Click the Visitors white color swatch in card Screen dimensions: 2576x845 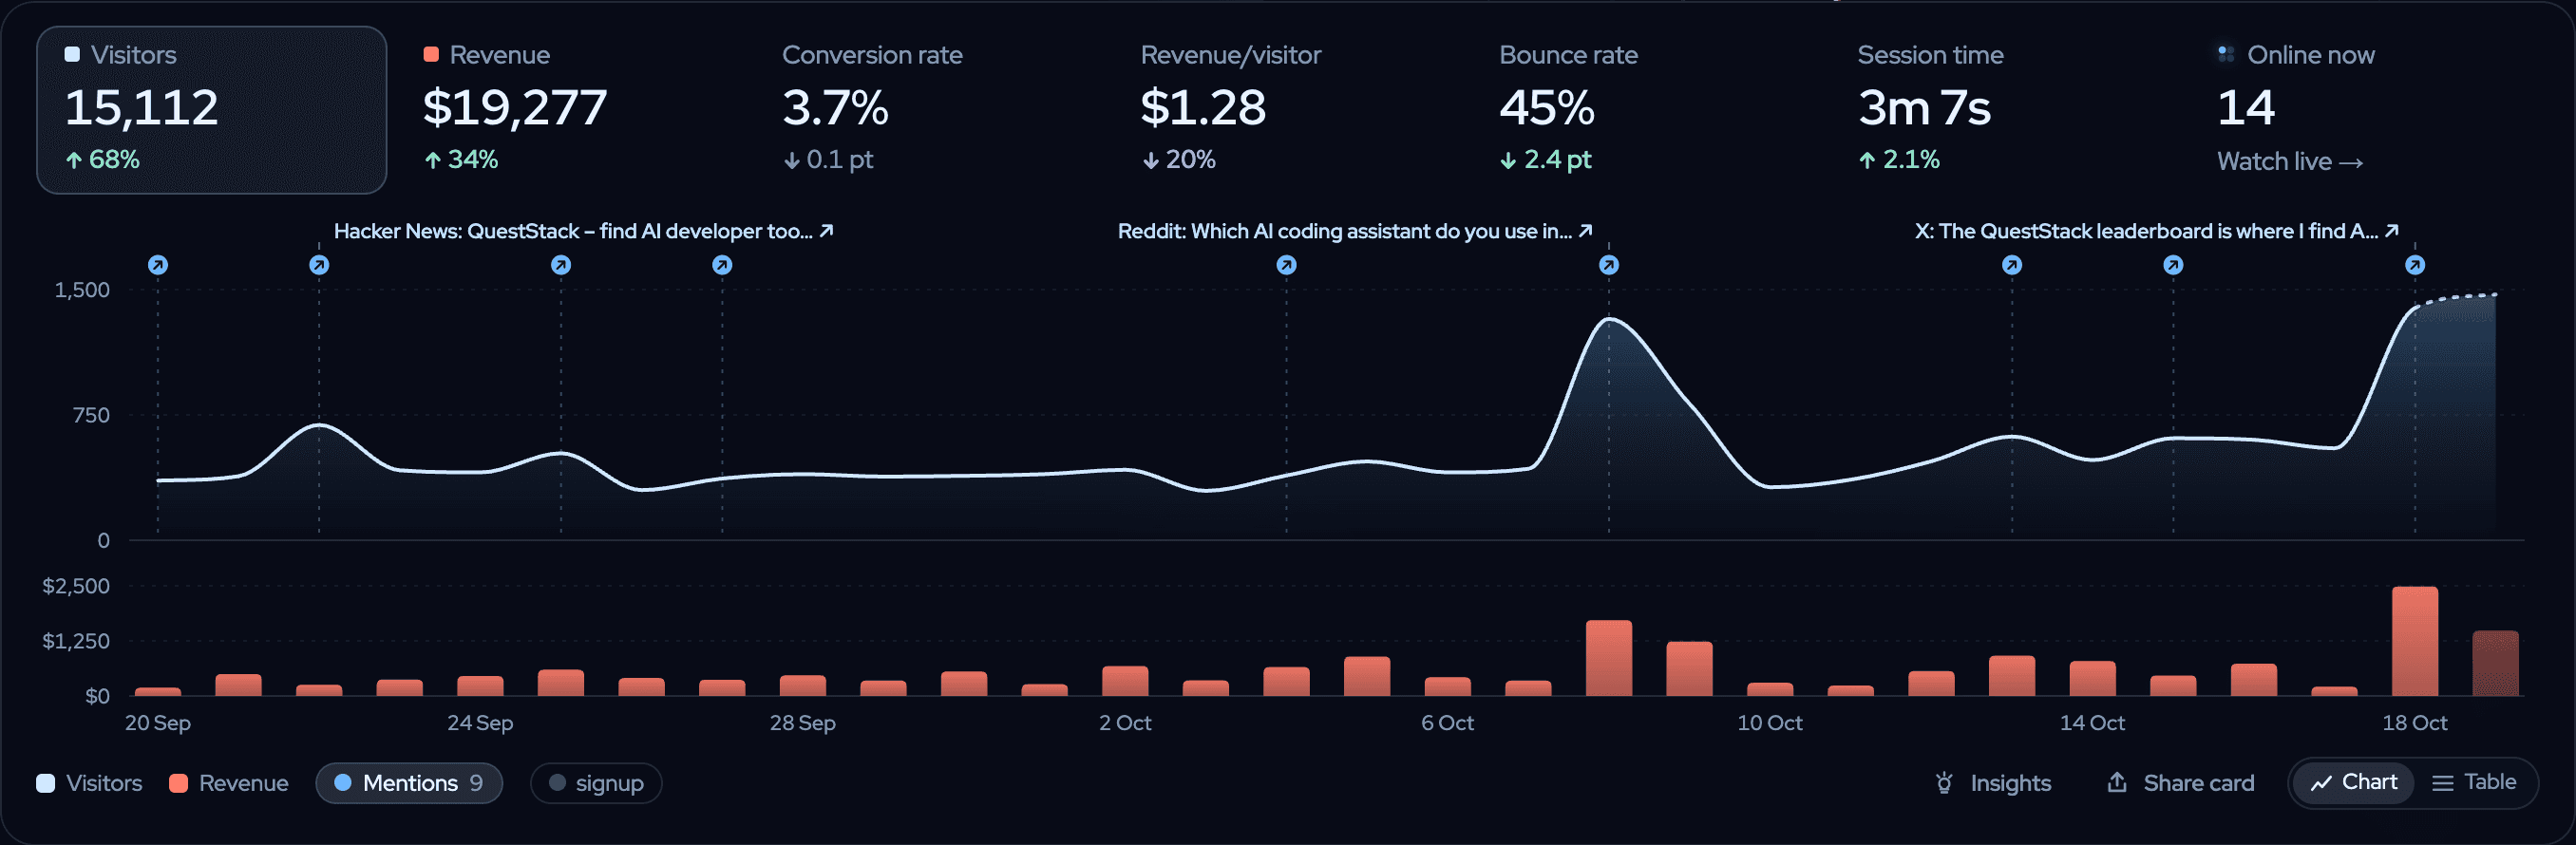[x=72, y=54]
